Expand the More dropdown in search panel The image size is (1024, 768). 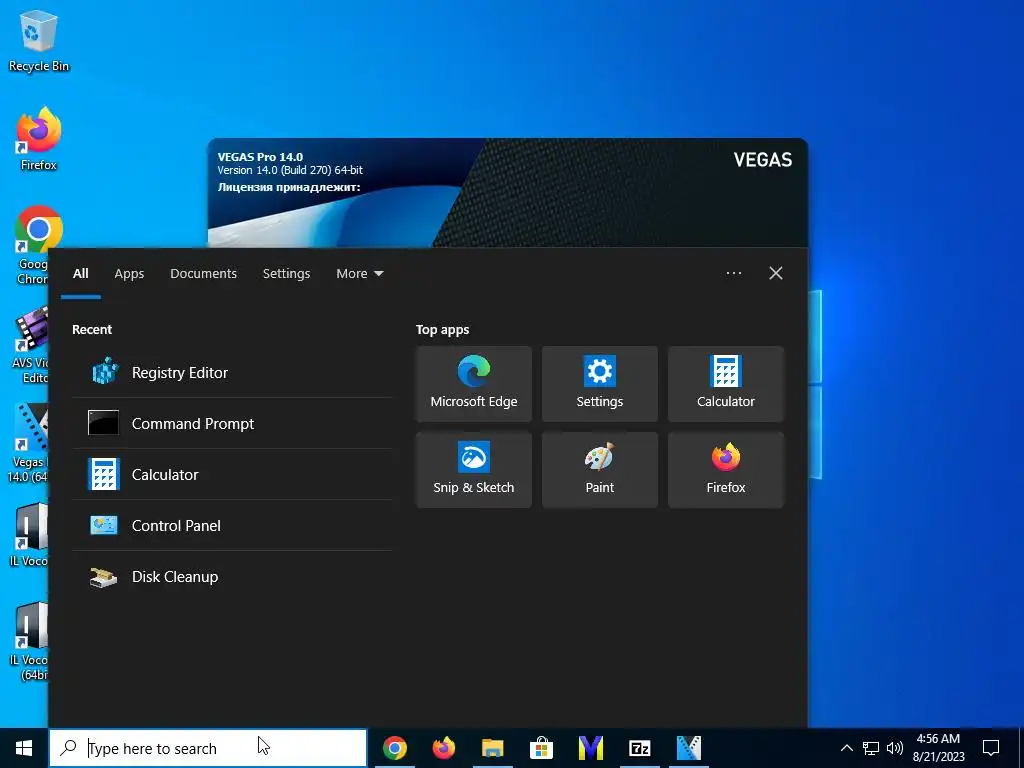[359, 274]
